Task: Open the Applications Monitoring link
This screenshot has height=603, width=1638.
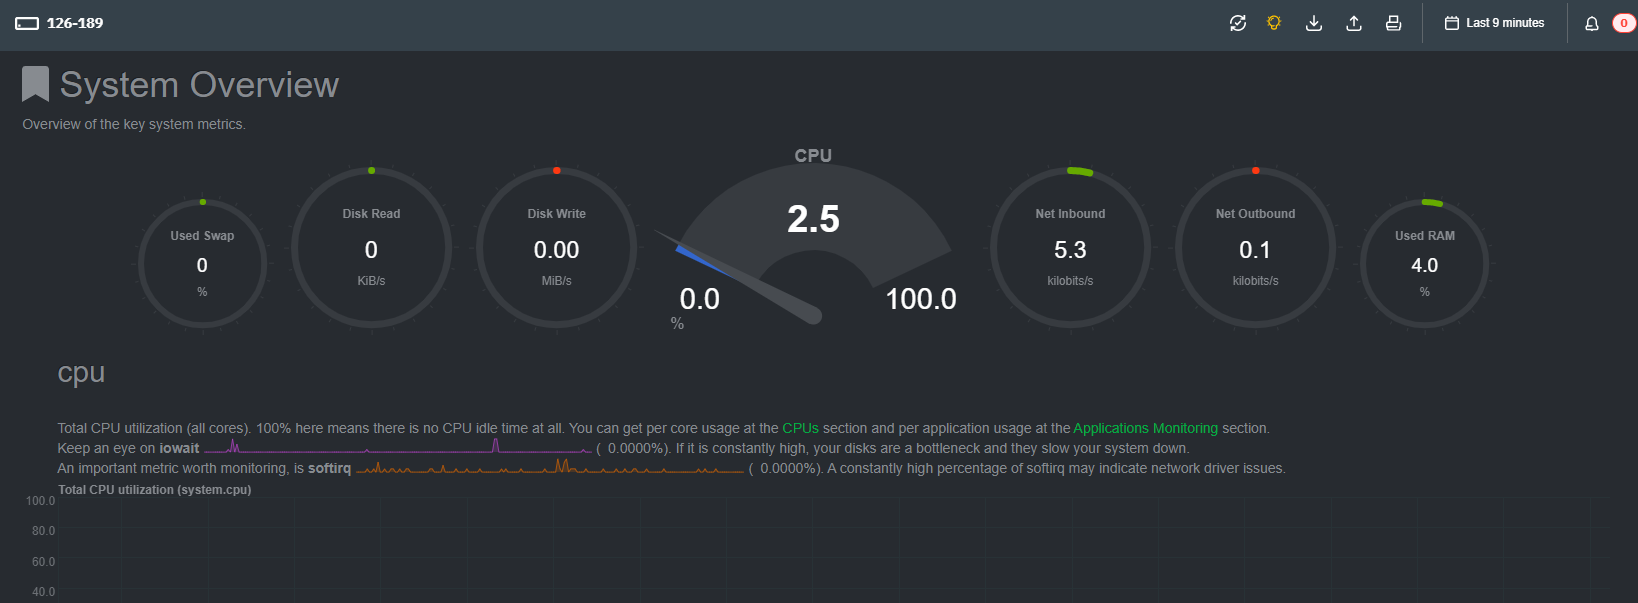Action: click(x=1145, y=428)
